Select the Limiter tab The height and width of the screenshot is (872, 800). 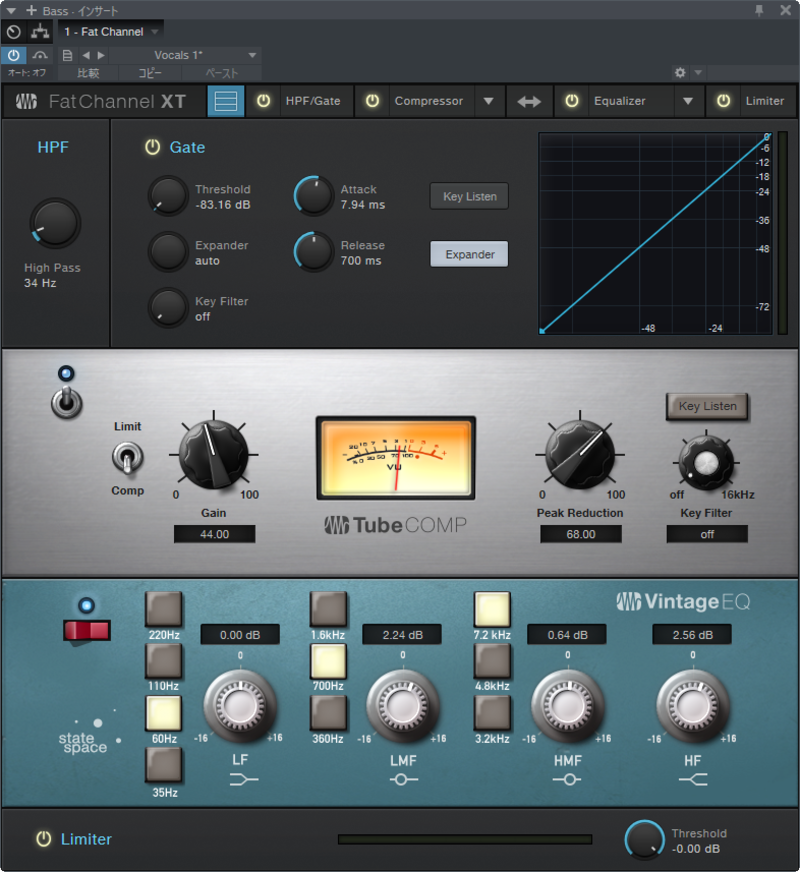pos(765,101)
